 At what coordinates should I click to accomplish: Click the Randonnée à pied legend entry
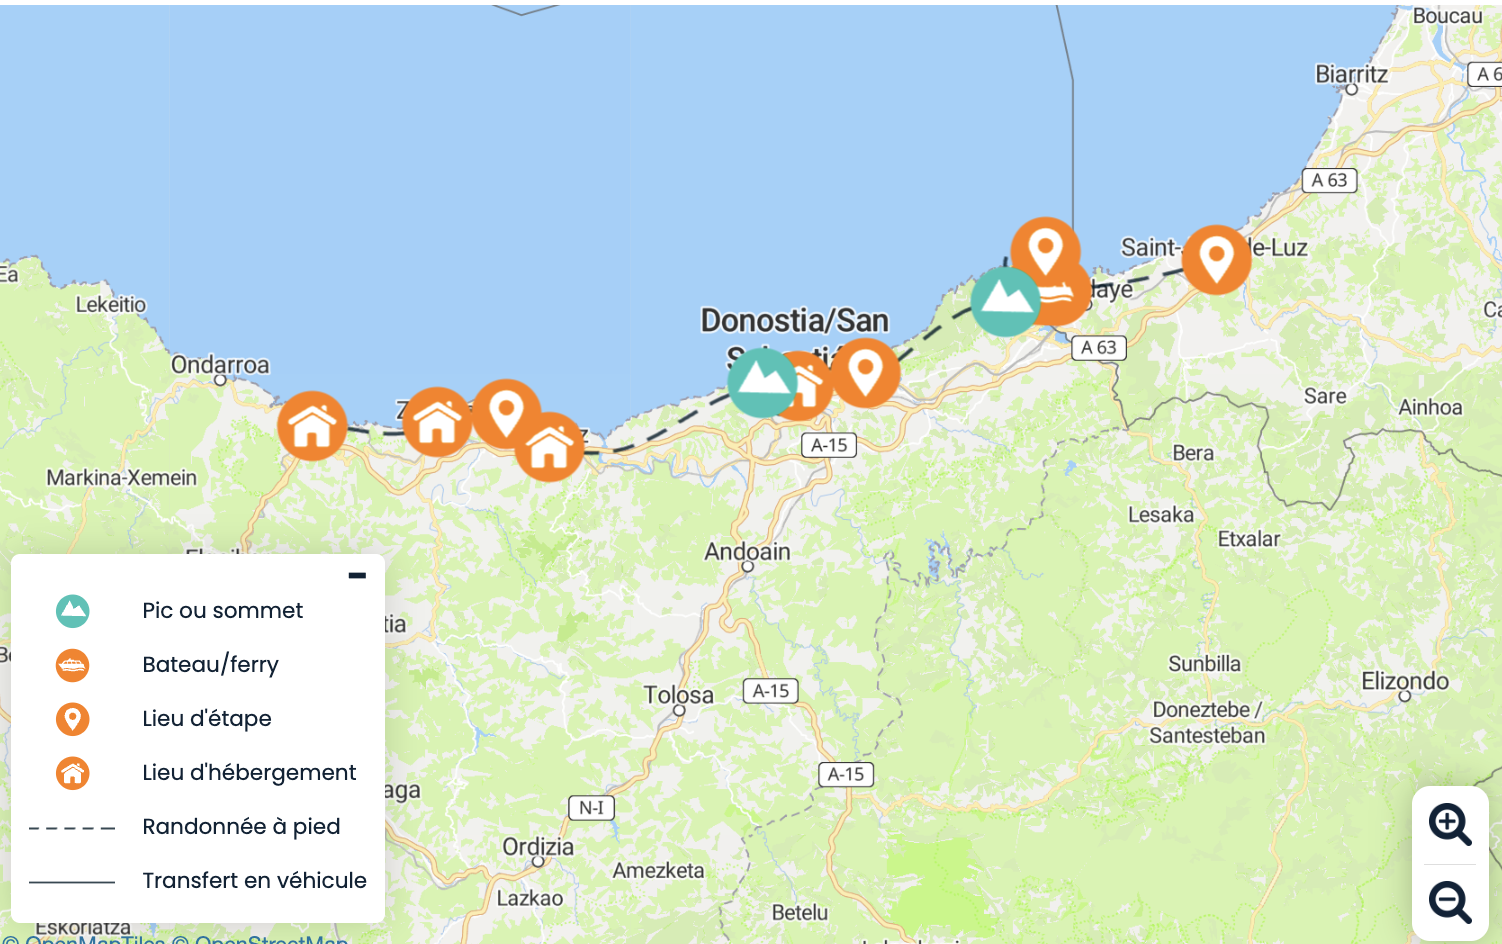tap(241, 826)
